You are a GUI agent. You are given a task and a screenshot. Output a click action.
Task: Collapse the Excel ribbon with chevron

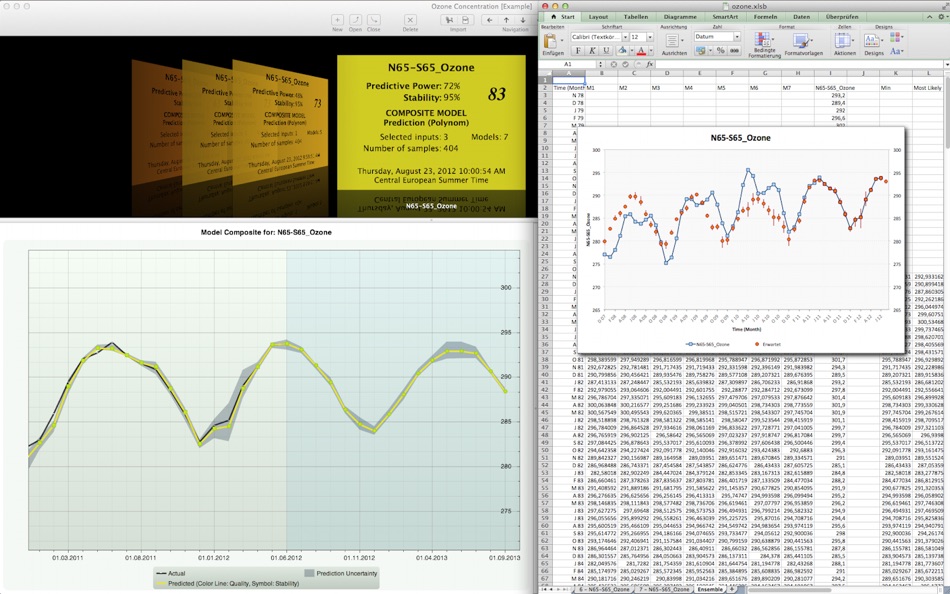point(928,17)
